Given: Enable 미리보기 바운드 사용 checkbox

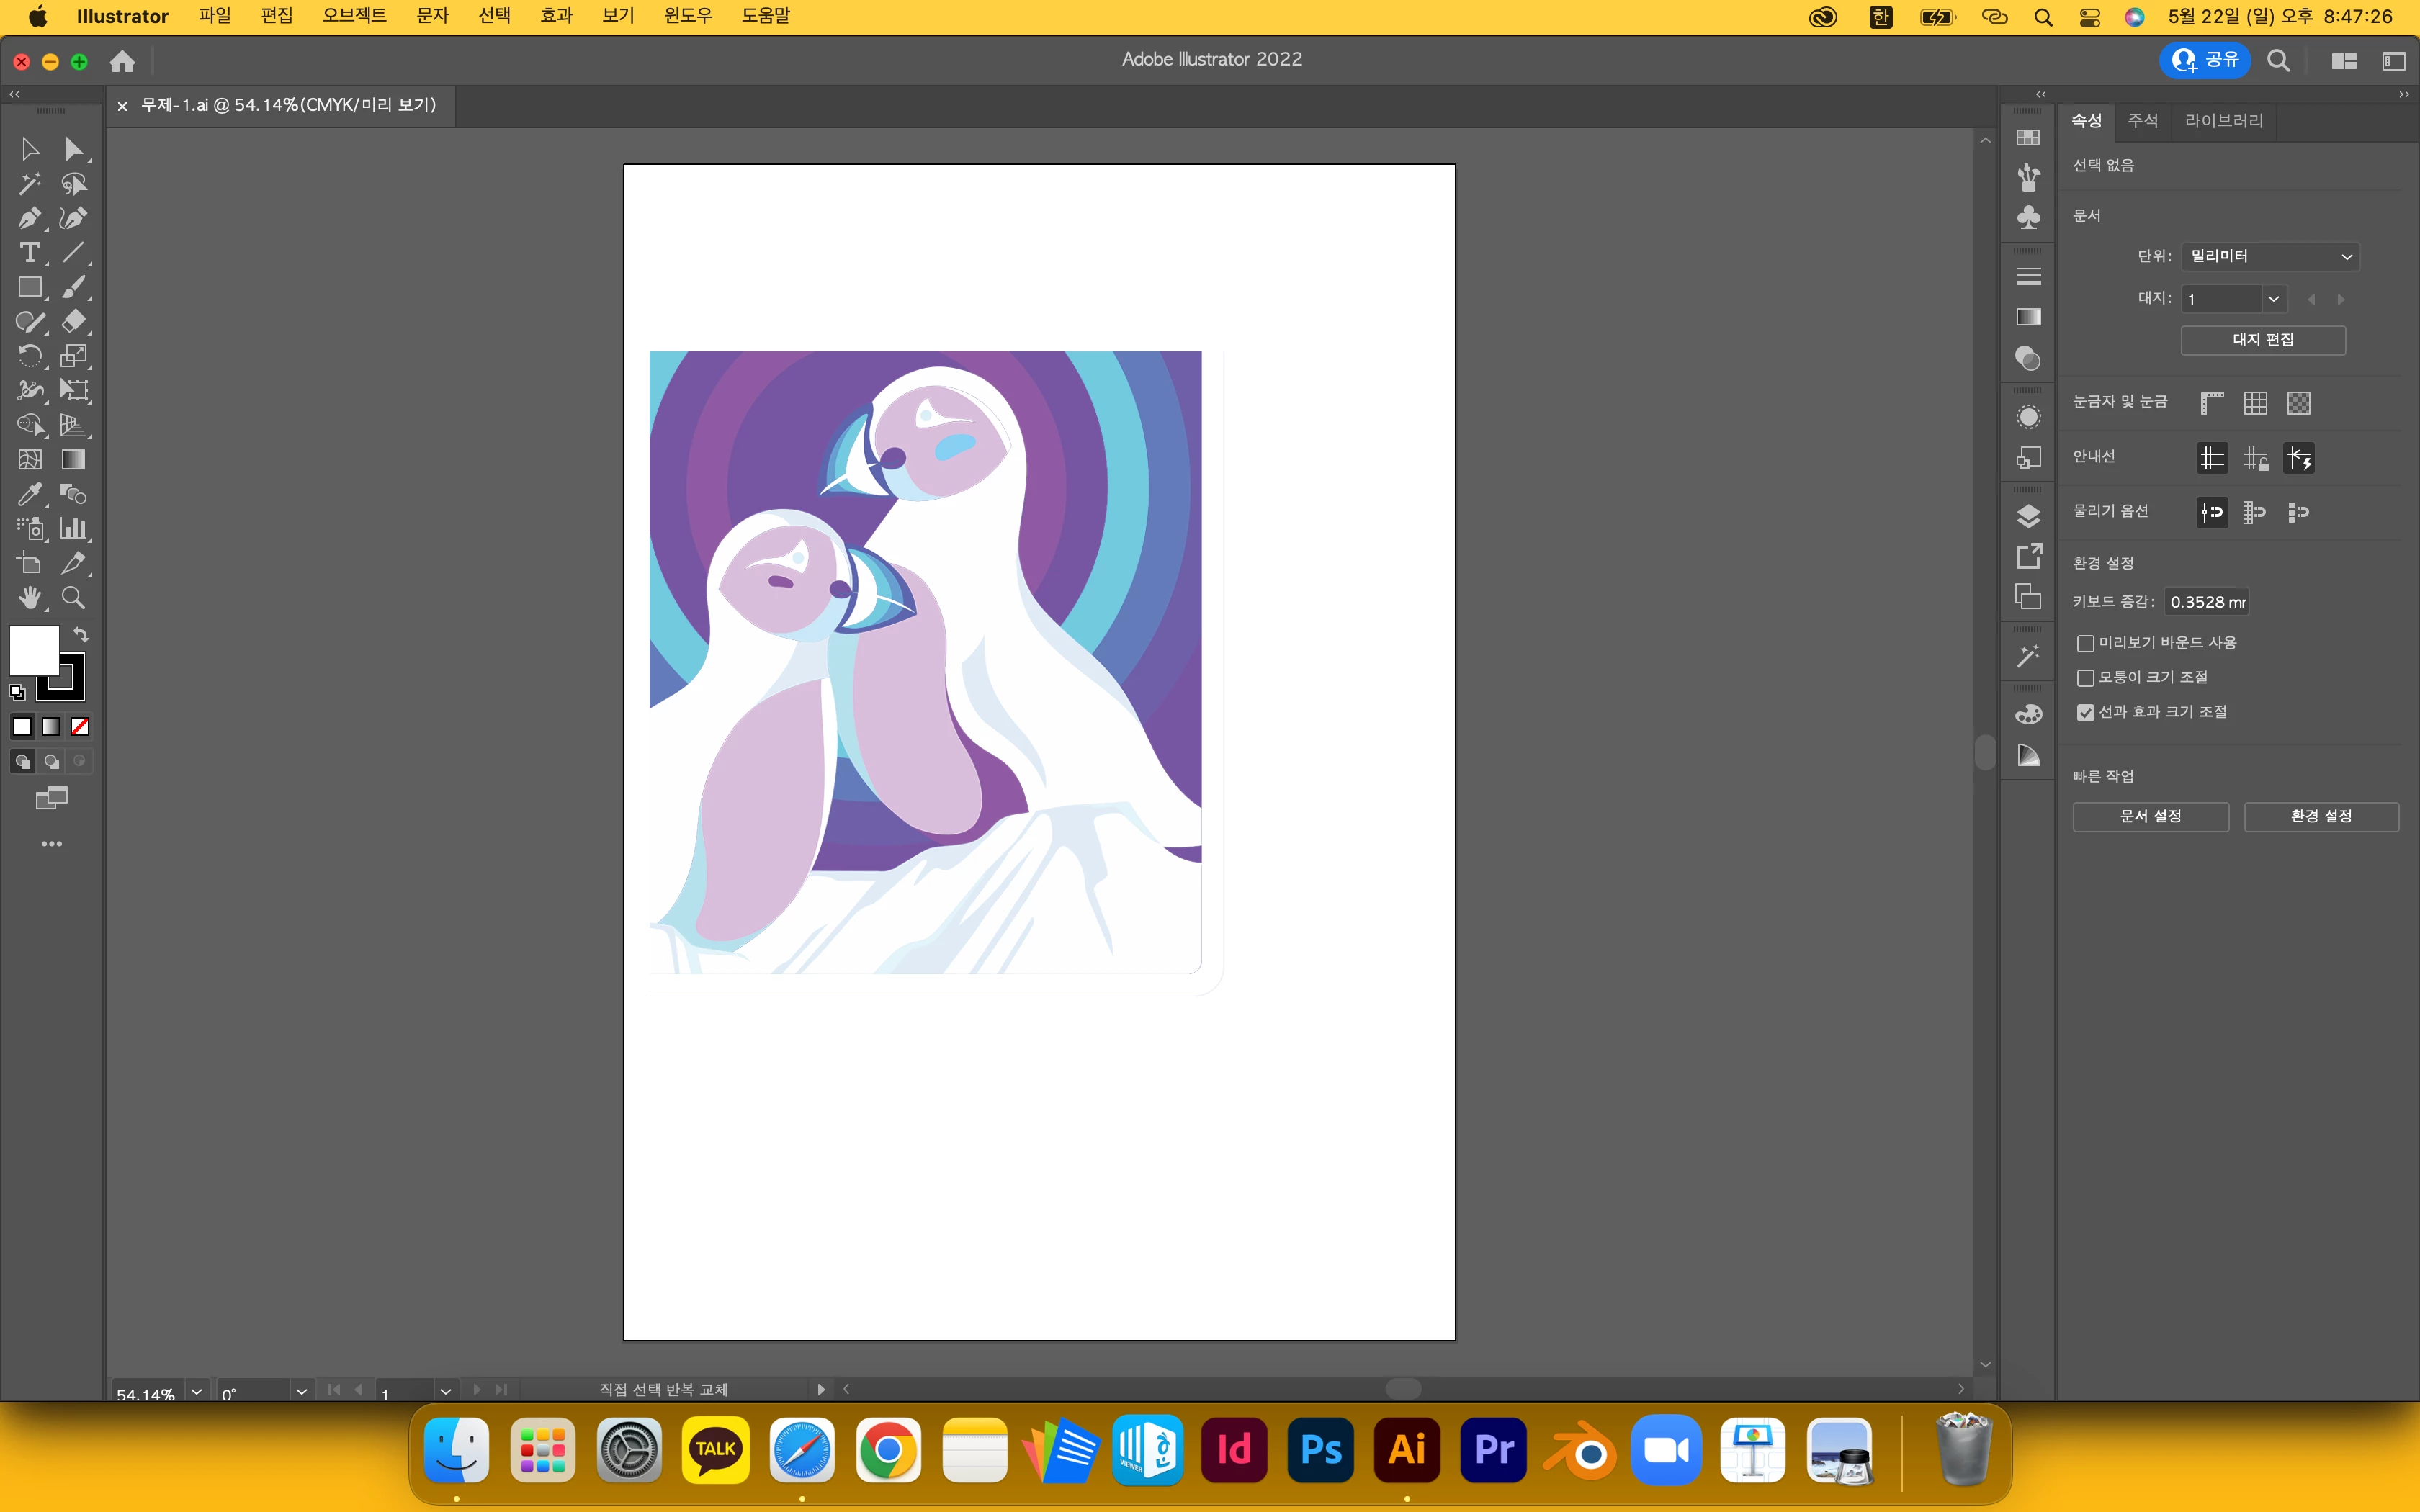Looking at the screenshot, I should coord(2085,643).
